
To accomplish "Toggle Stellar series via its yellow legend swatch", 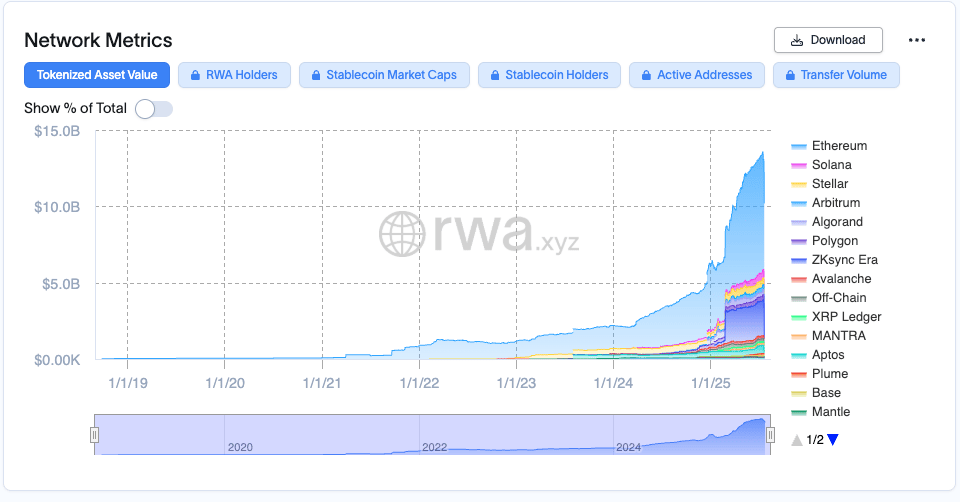I will pyautogui.click(x=798, y=184).
